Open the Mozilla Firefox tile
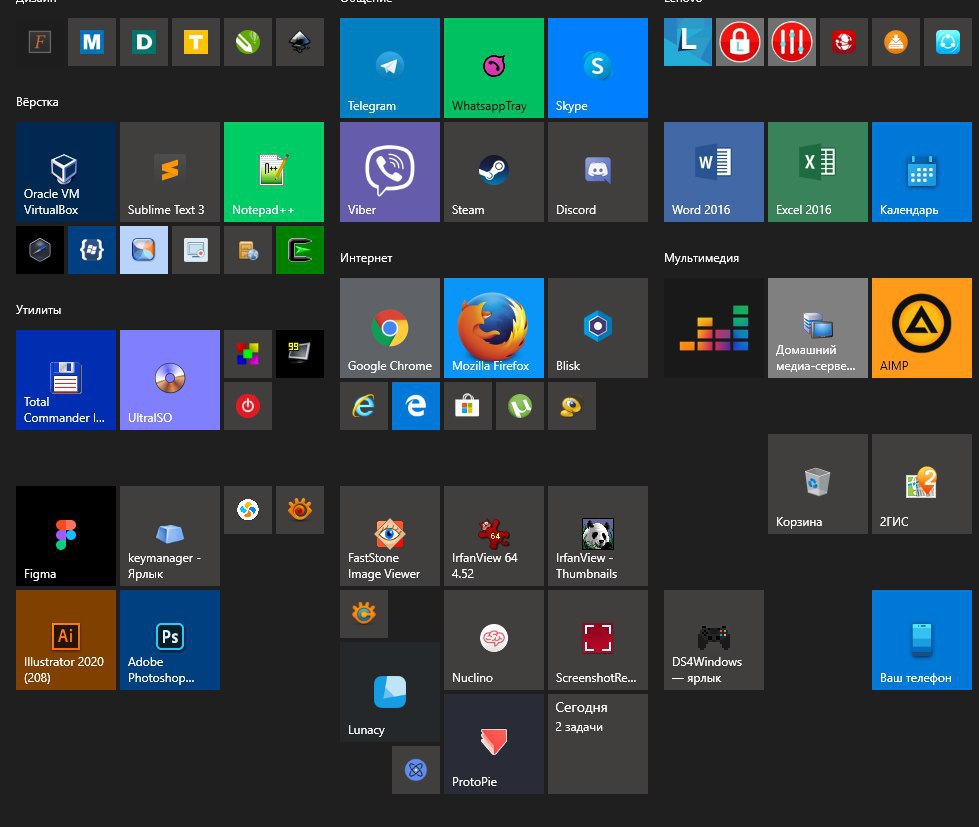Viewport: 979px width, 827px height. click(494, 328)
